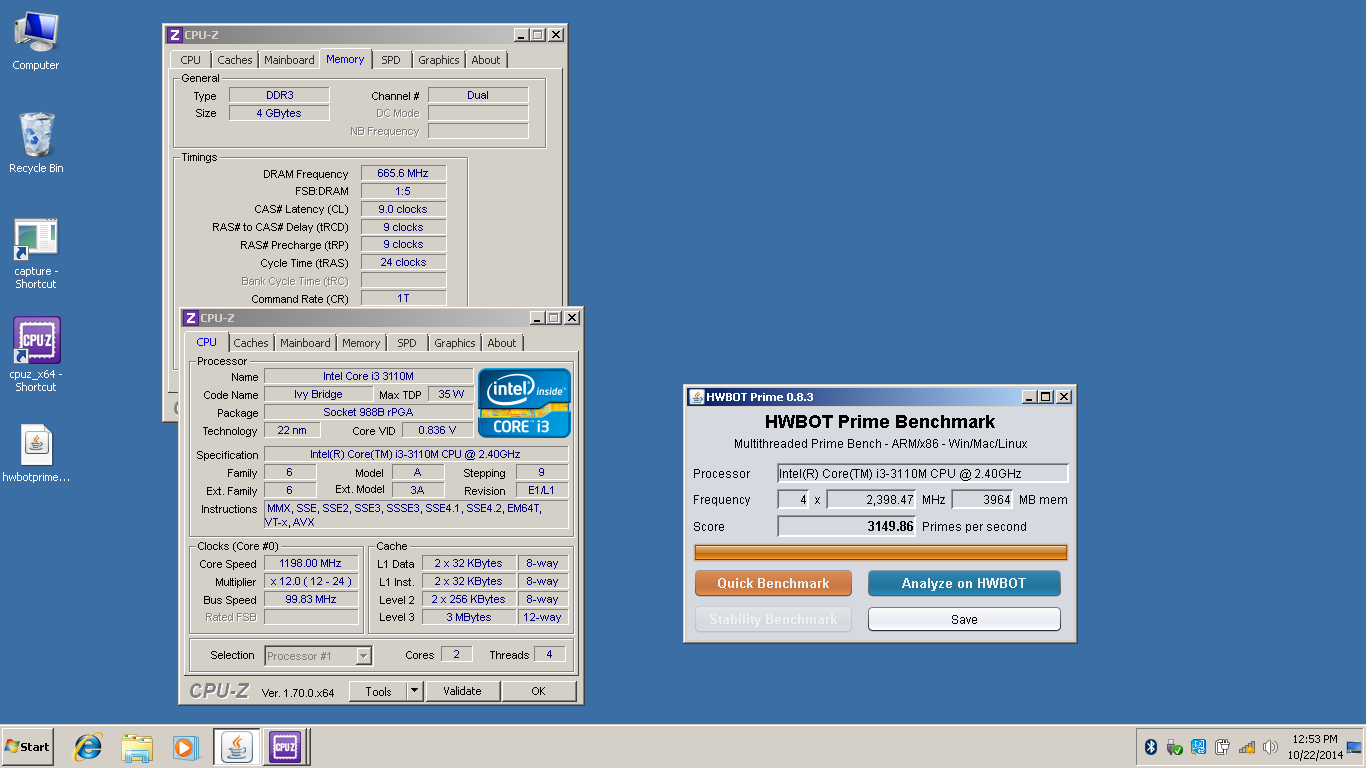Switch to About tab in front CPU-Z
The image size is (1366, 768).
coord(502,343)
